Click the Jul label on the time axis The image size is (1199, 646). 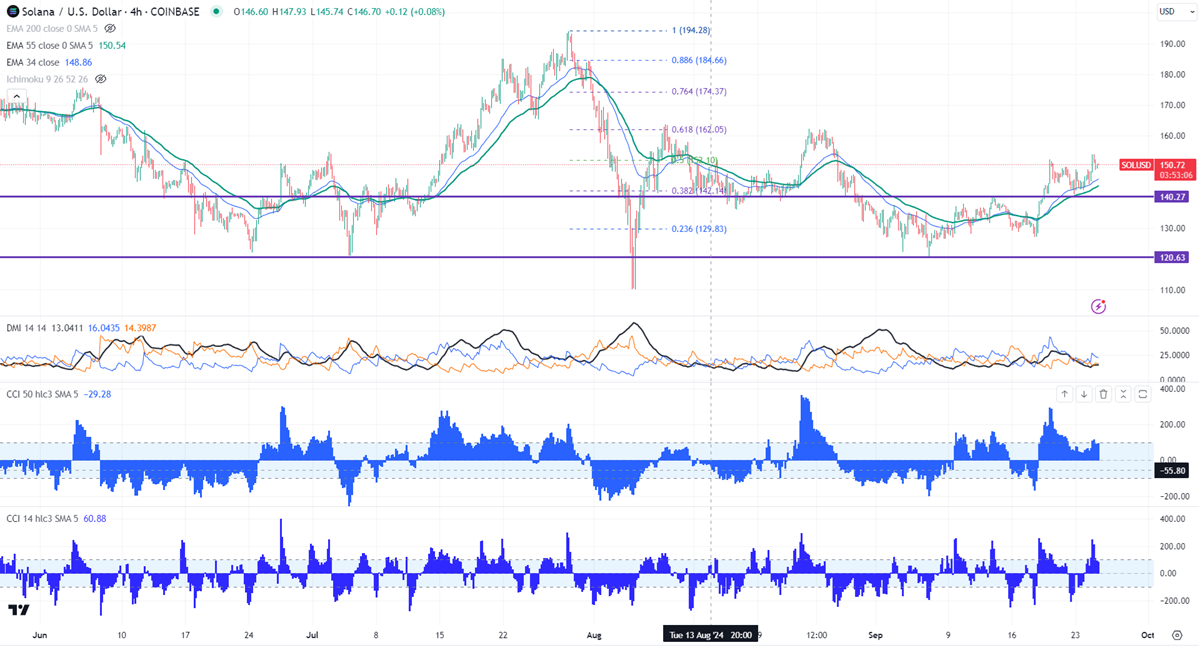tap(311, 635)
